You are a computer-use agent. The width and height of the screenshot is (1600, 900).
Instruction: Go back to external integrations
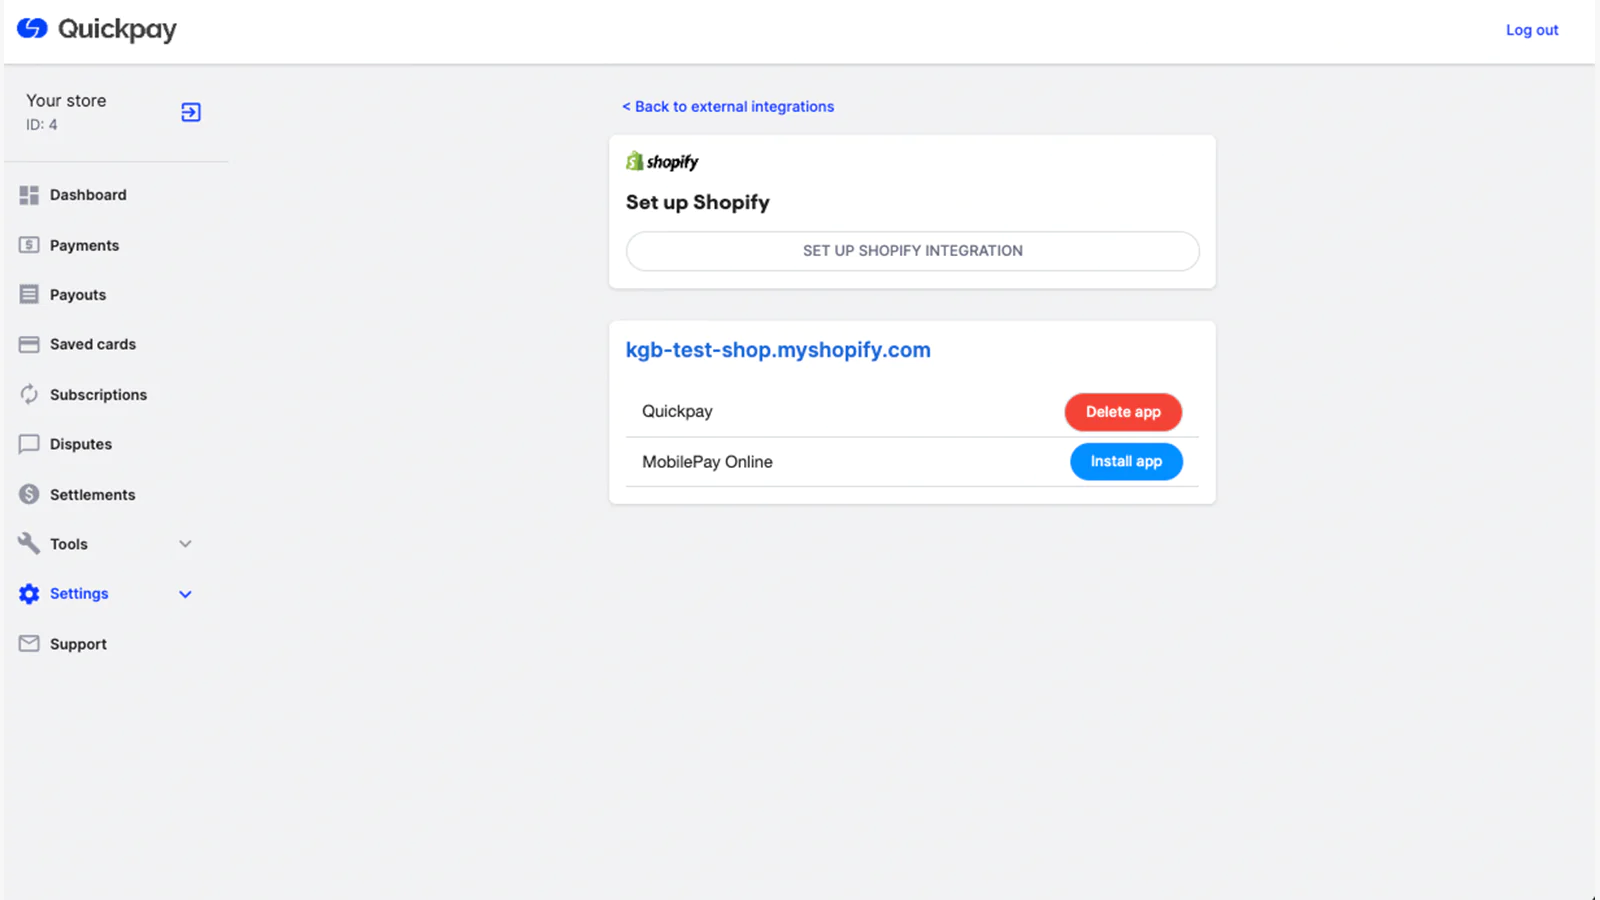click(728, 107)
